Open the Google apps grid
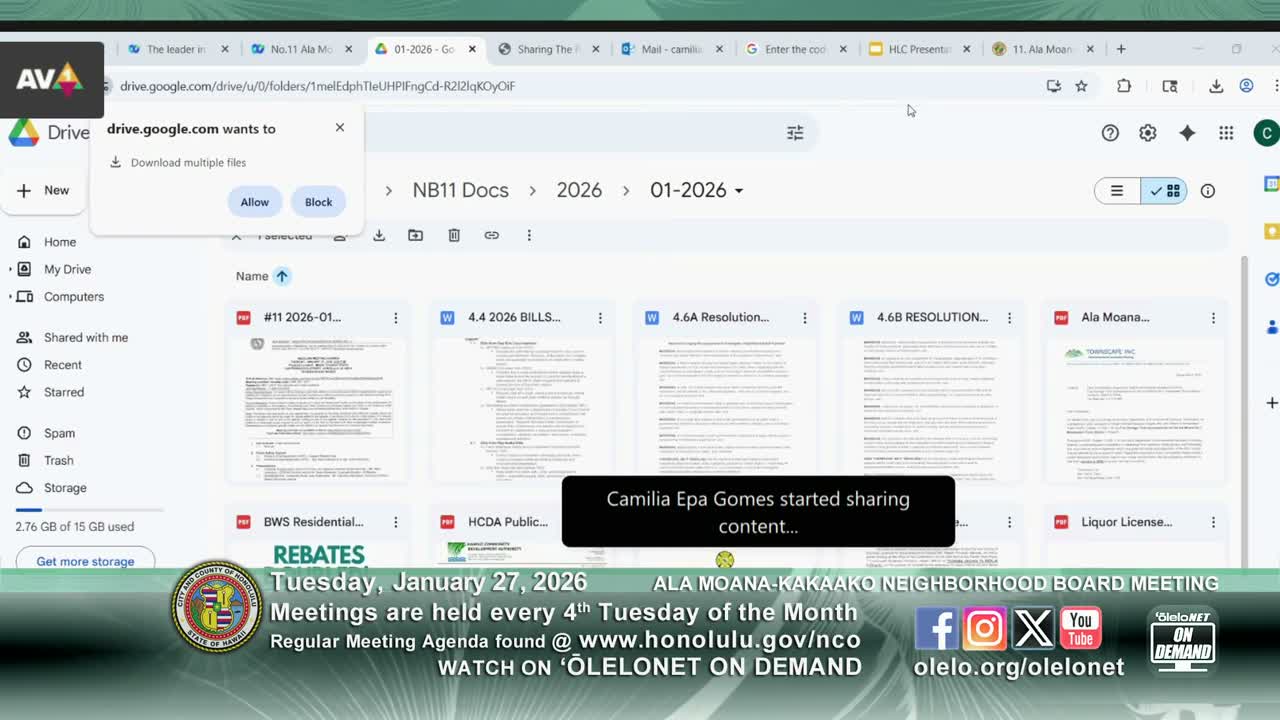This screenshot has width=1280, height=720. click(1226, 133)
